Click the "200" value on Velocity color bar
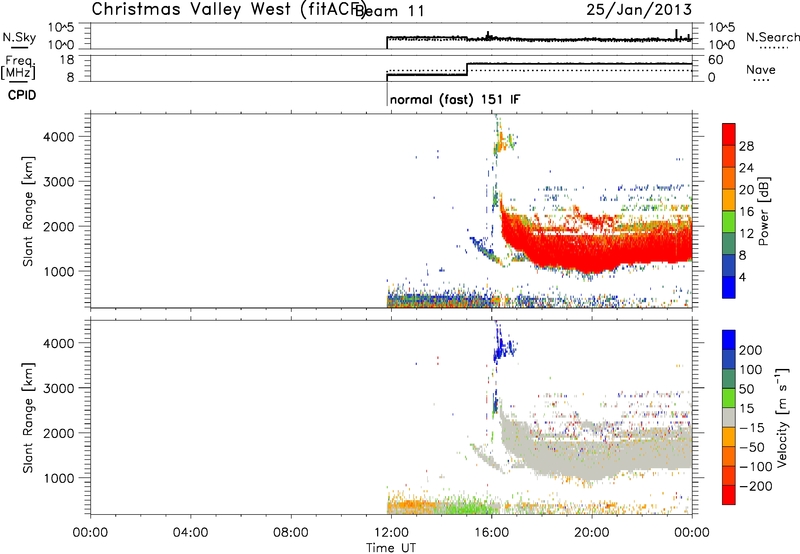Viewport: 800px width, 554px height. click(751, 350)
